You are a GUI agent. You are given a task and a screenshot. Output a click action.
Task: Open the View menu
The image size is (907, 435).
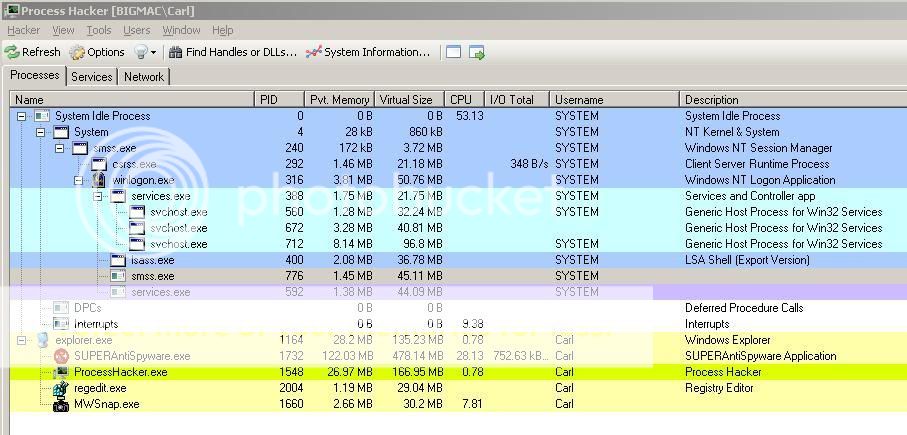point(63,30)
